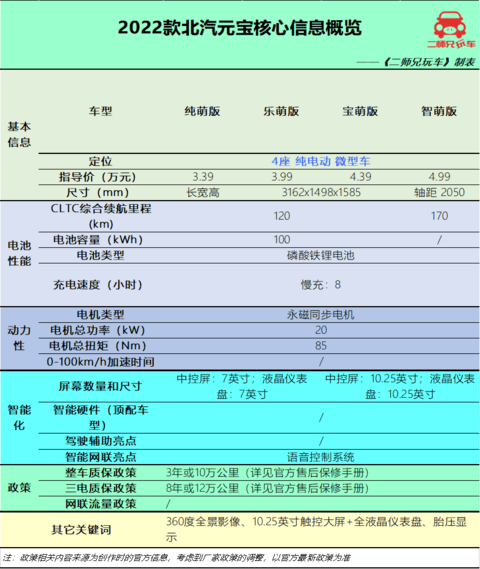Image resolution: width=480 pixels, height=569 pixels.
Task: Select the 磷酸铁锂电池 cell
Action: click(321, 255)
